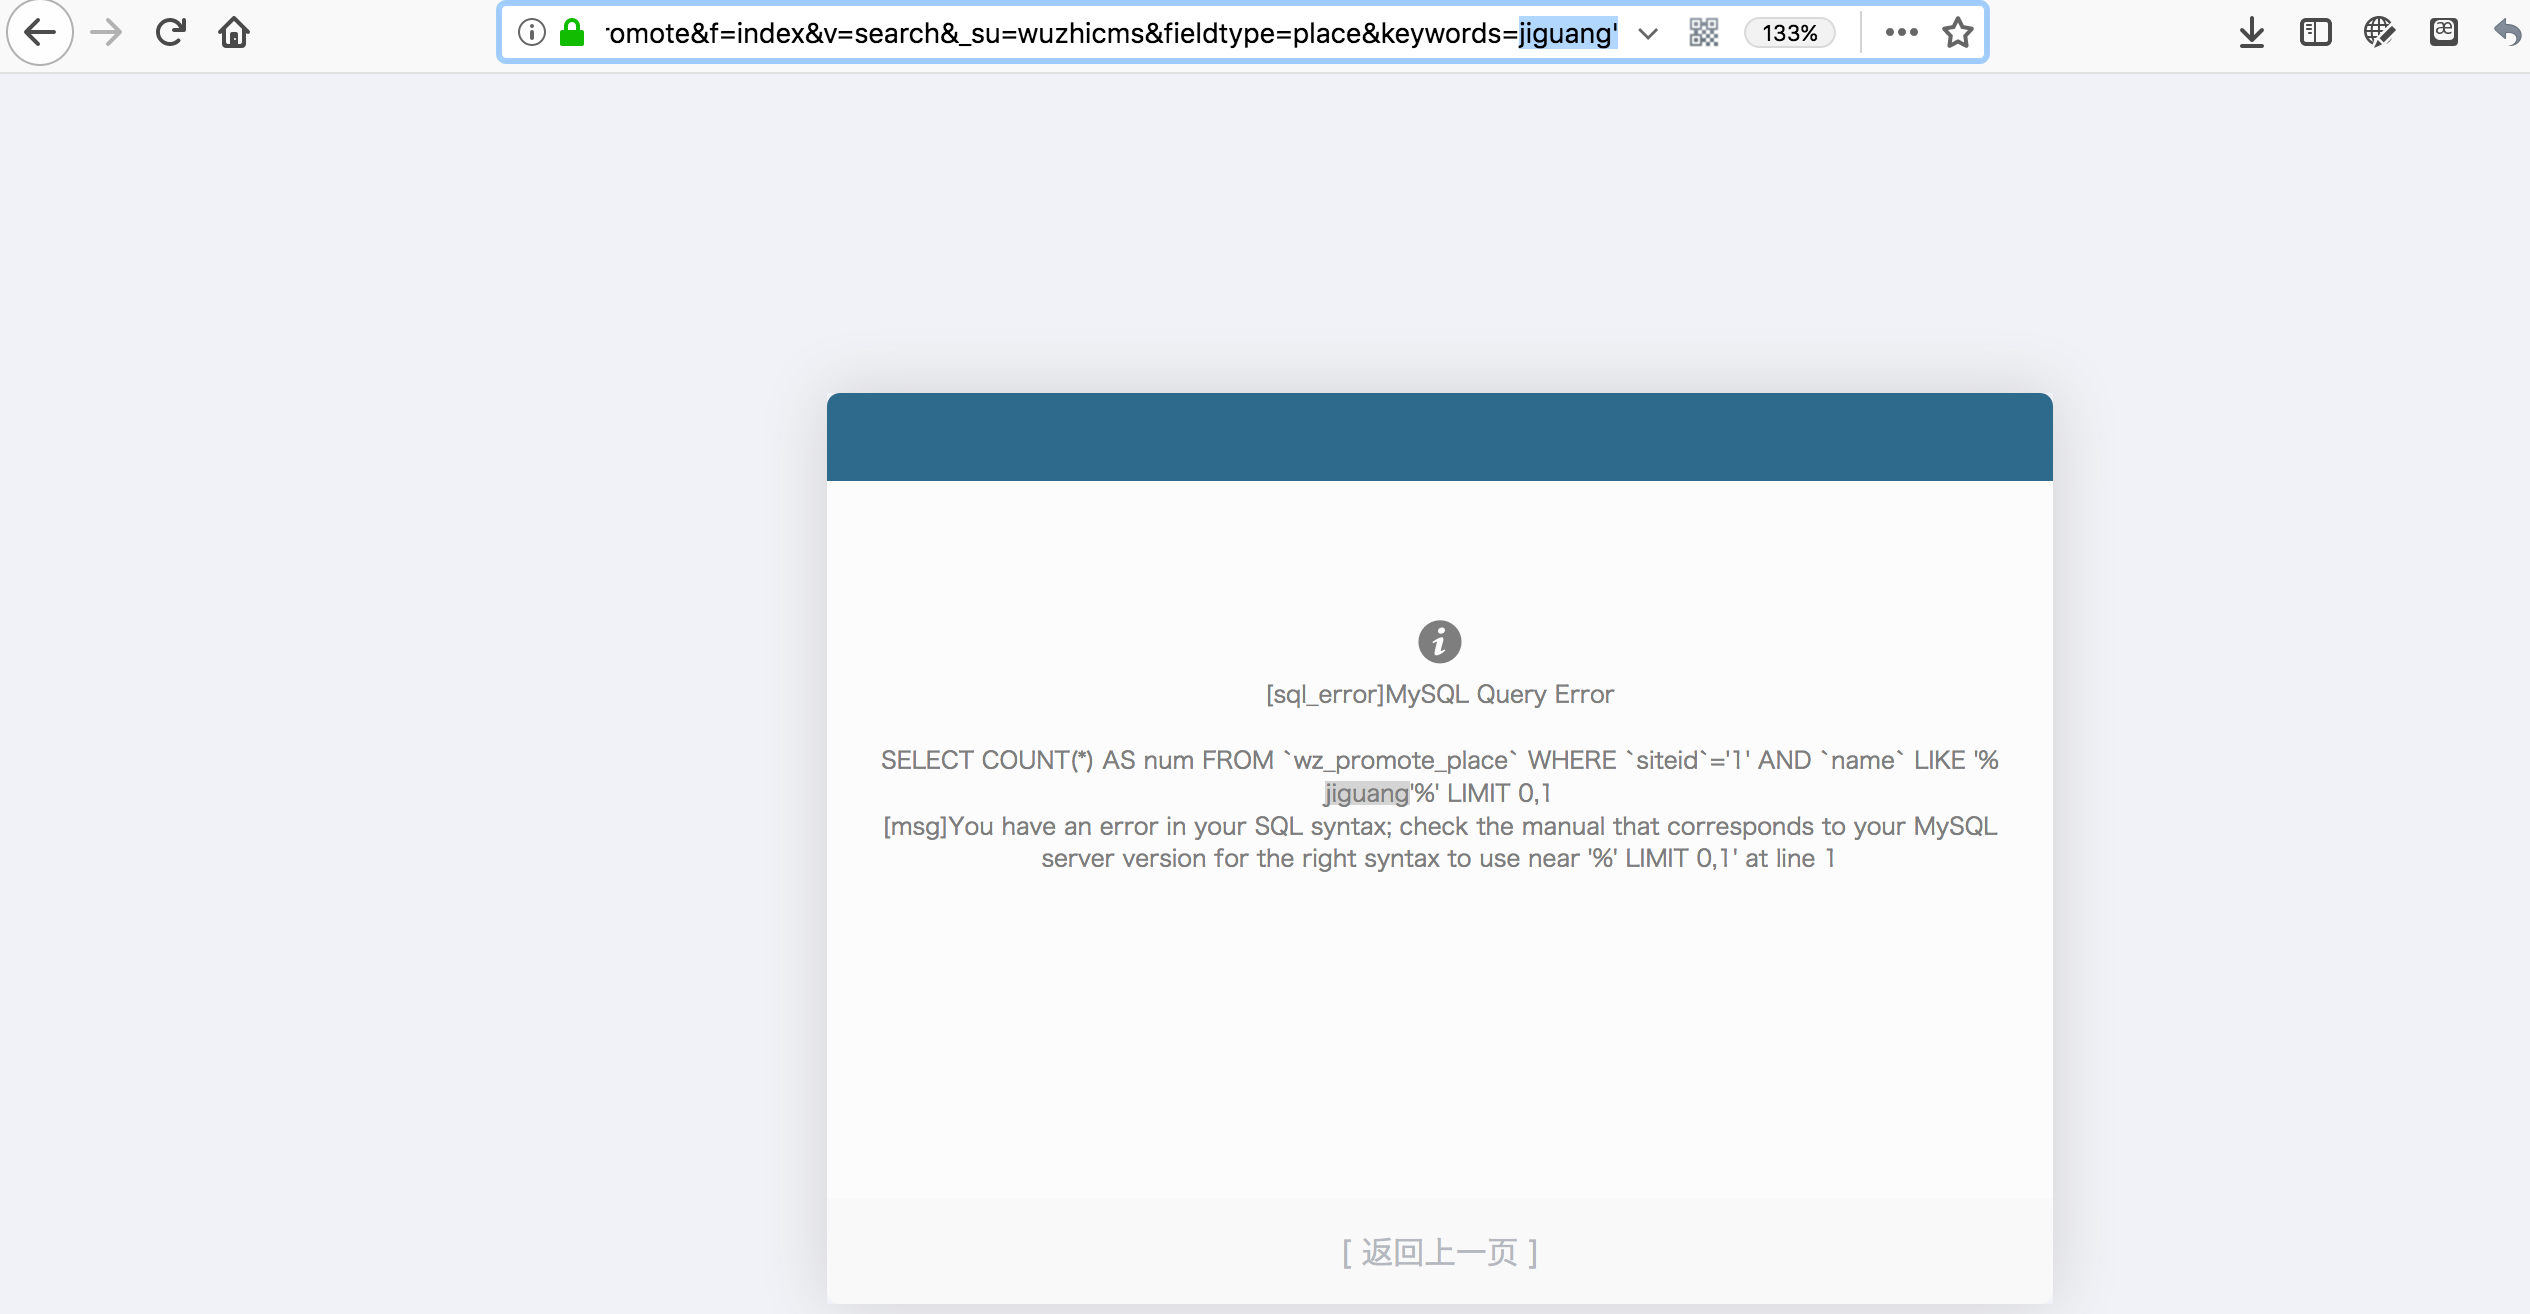
Task: Click the undo arrow at far right
Action: tap(2504, 32)
